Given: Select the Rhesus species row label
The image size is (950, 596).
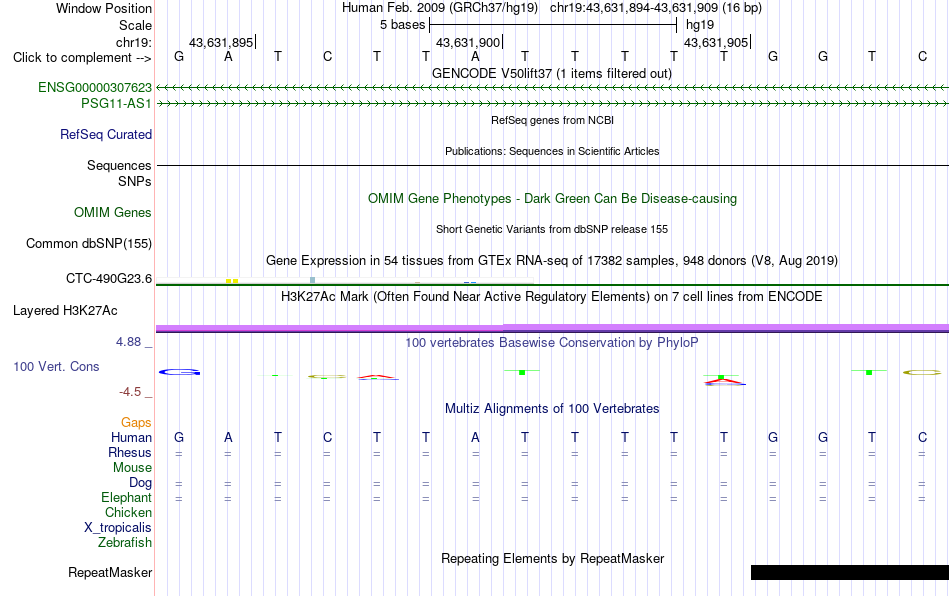Looking at the screenshot, I should [x=130, y=452].
